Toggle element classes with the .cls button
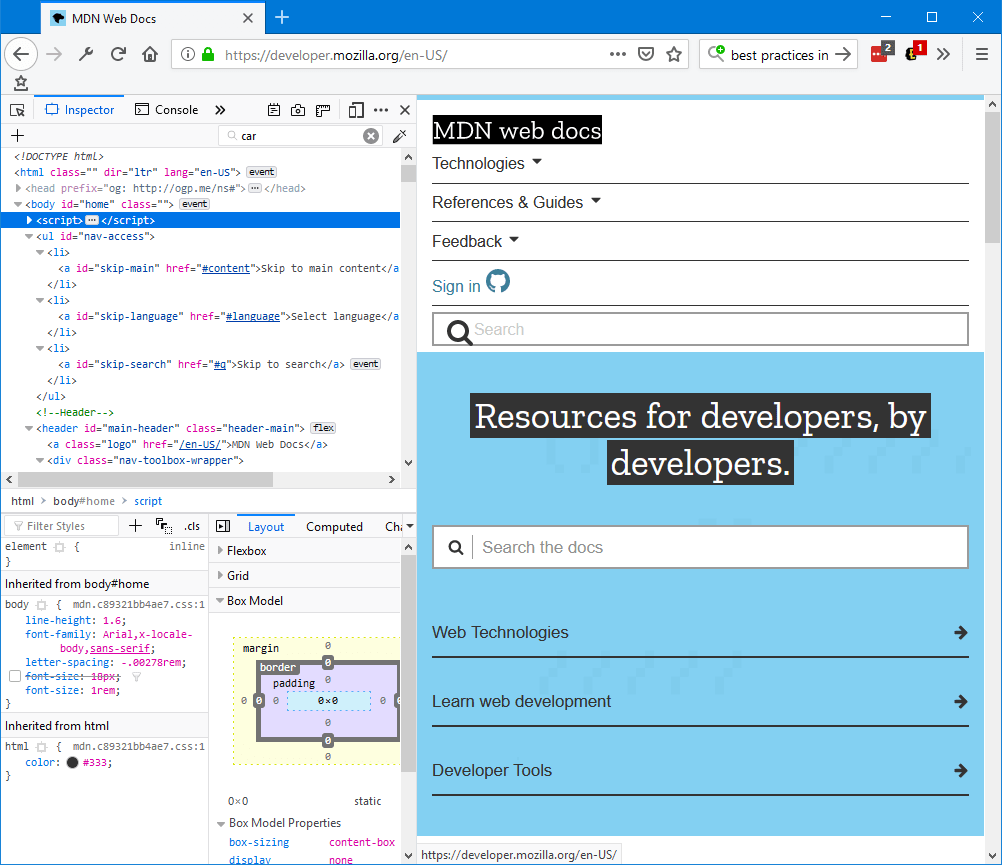 click(192, 526)
